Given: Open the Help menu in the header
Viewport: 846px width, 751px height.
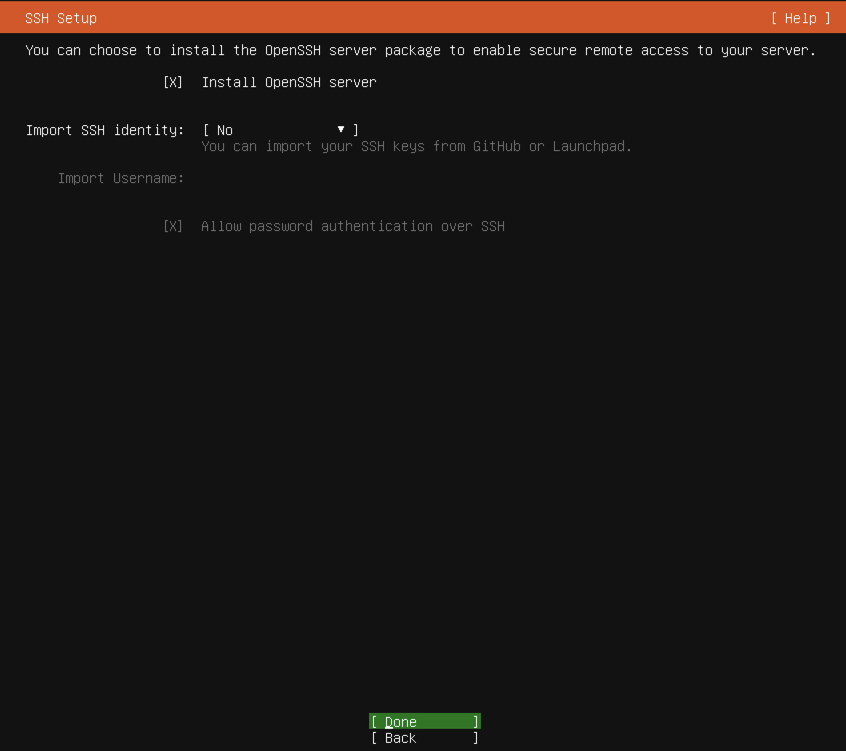Looking at the screenshot, I should point(801,18).
